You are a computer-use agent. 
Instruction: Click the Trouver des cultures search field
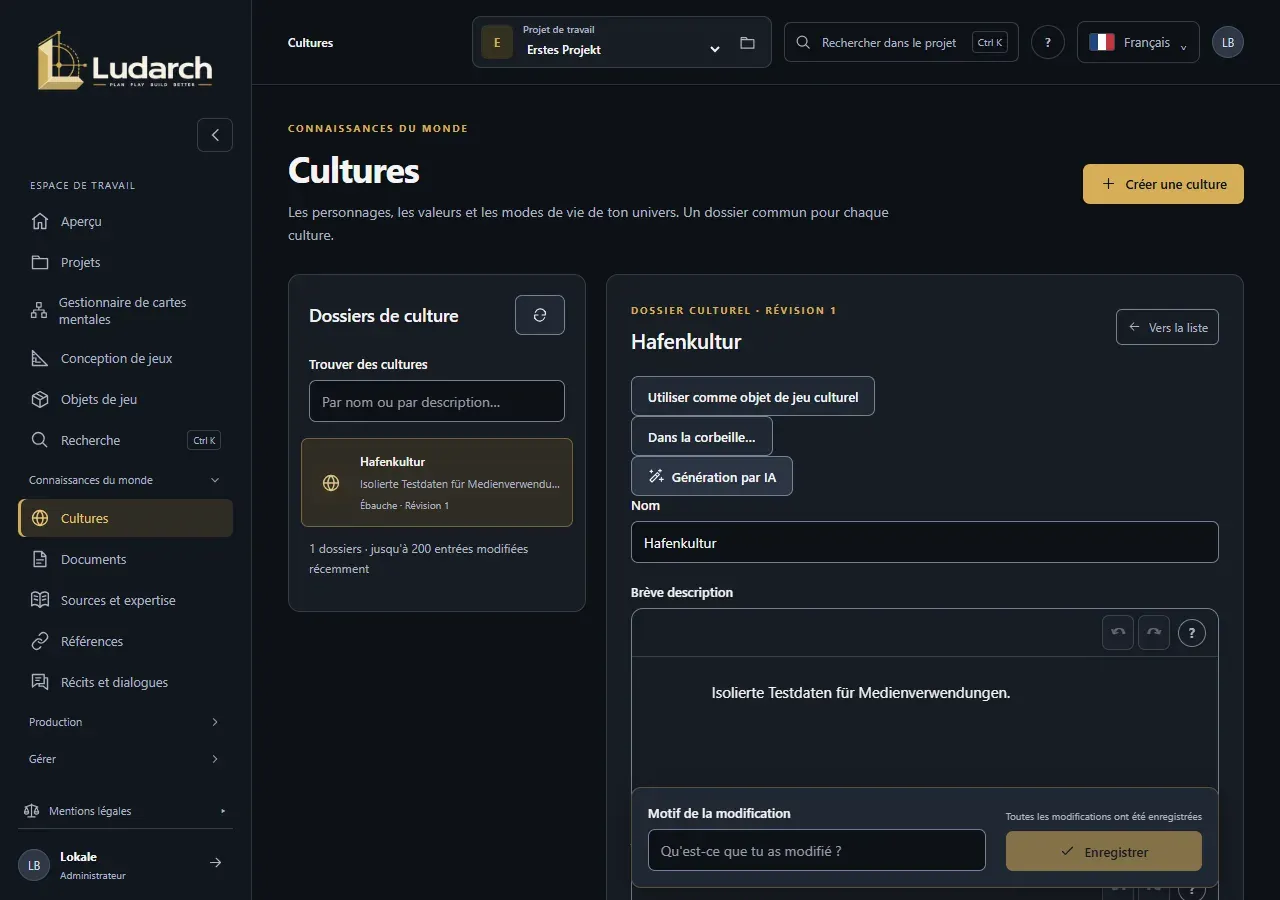pyautogui.click(x=437, y=401)
